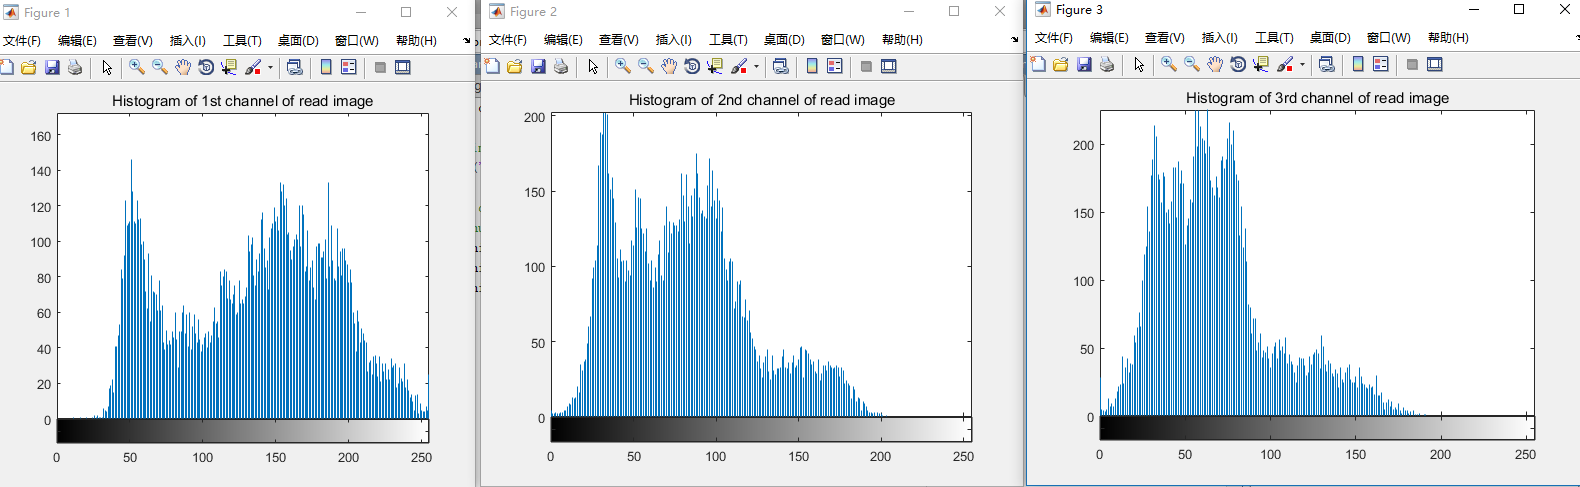Open file icon in Figure 2 toolbar
Viewport: 1580px width, 487px height.
514,66
